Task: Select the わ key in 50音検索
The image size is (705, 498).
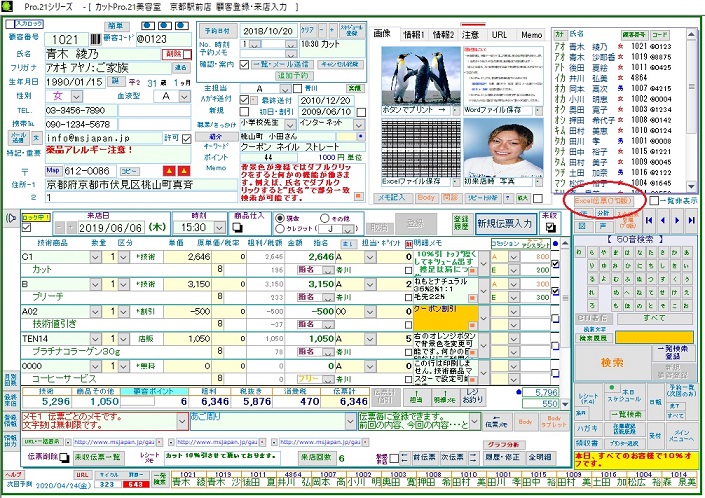Action: (579, 253)
